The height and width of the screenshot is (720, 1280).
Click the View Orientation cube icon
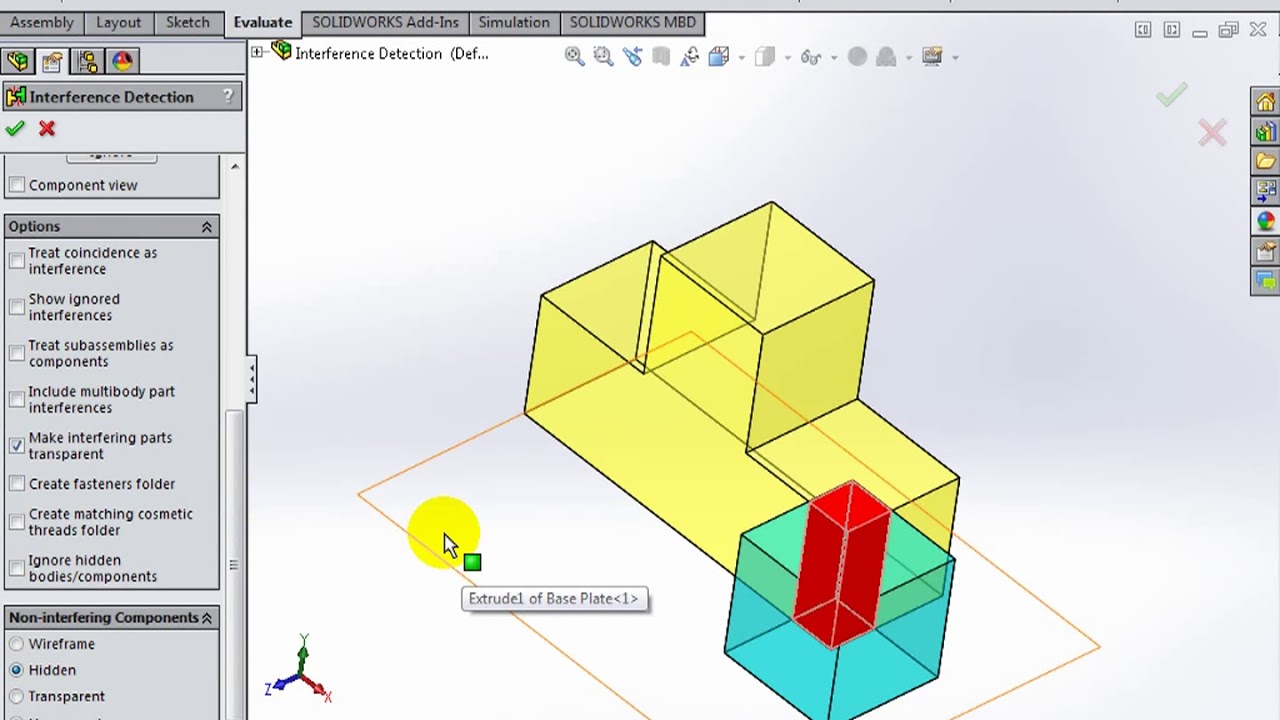click(719, 57)
